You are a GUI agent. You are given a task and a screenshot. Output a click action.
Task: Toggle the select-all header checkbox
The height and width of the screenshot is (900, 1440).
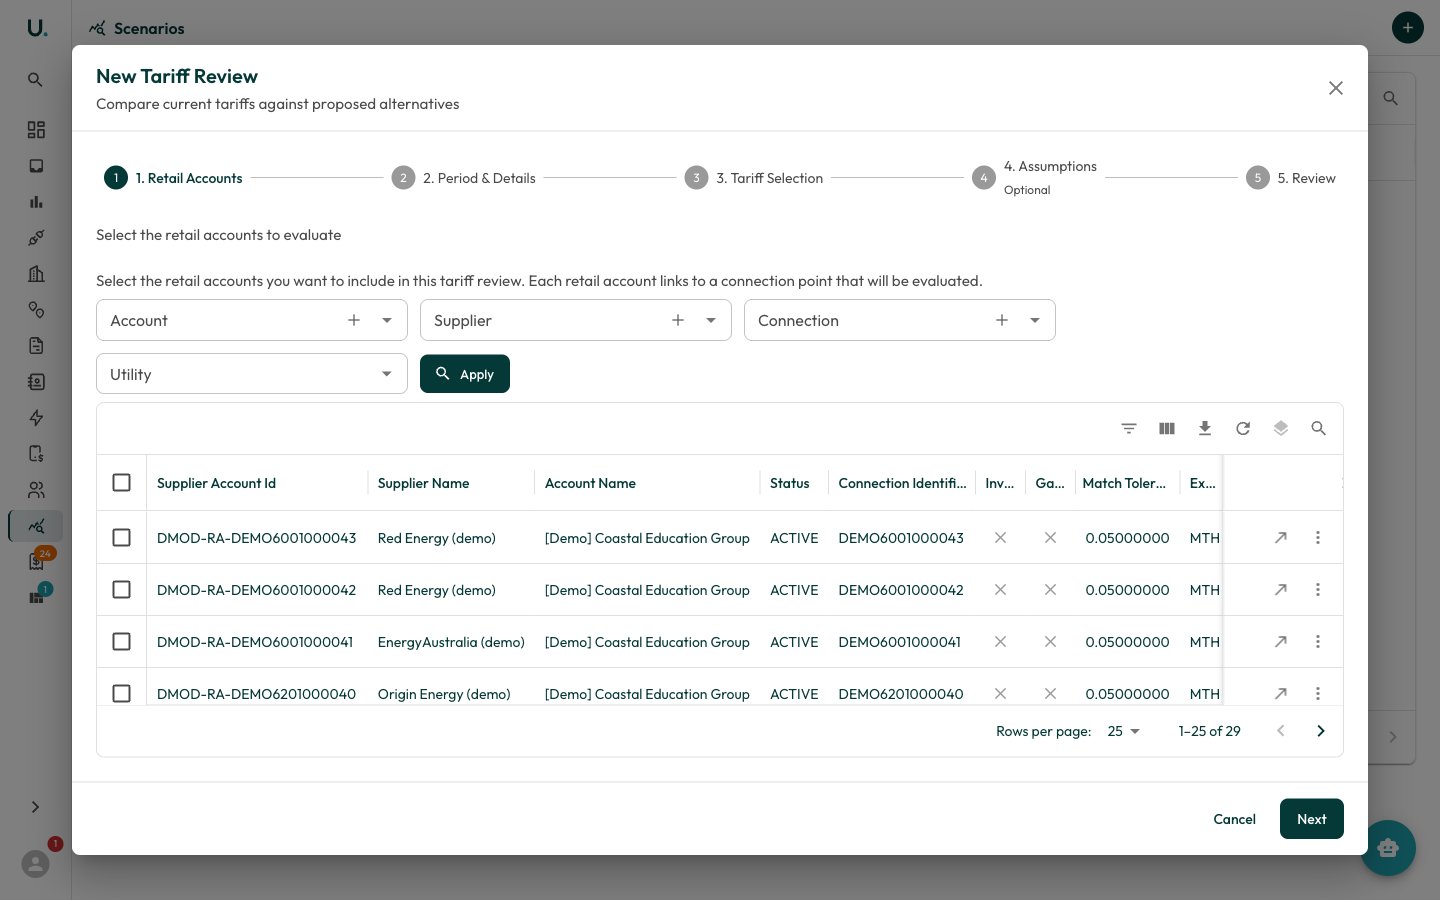pos(122,483)
